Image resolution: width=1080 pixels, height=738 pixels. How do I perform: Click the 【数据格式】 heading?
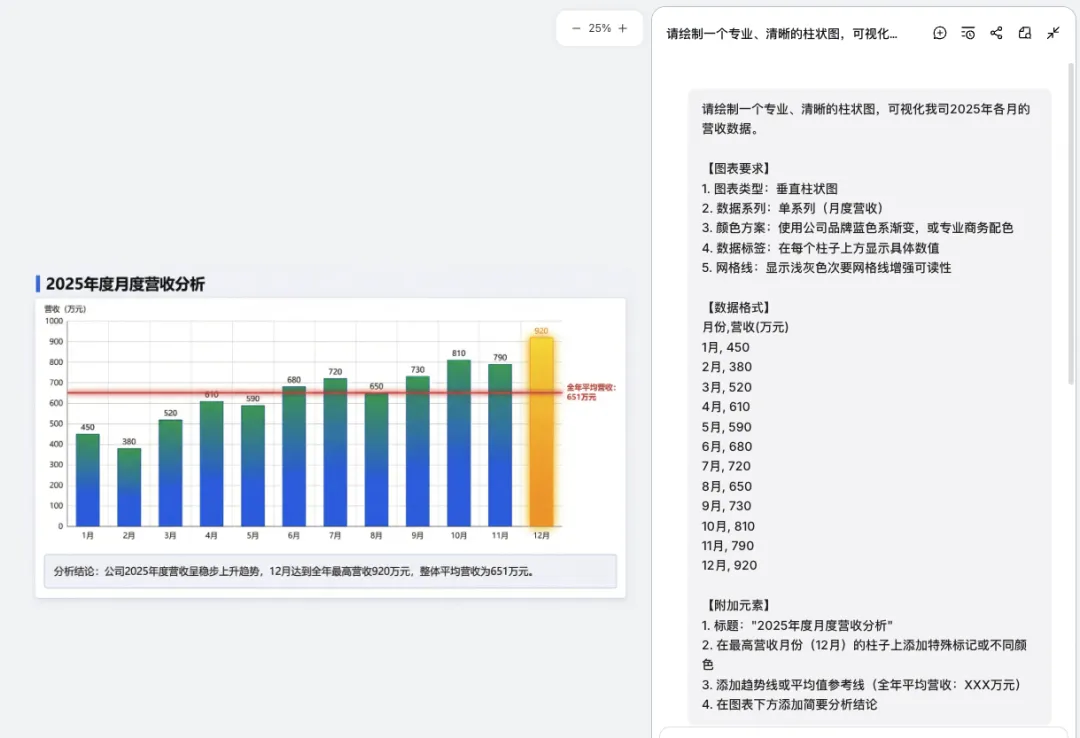(736, 307)
